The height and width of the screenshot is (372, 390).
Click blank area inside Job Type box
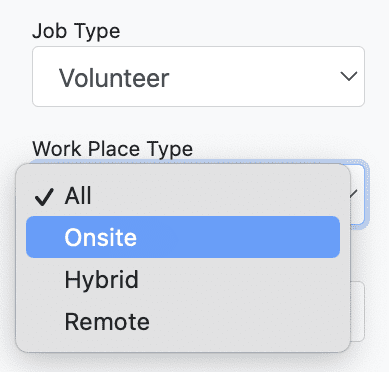[253, 76]
